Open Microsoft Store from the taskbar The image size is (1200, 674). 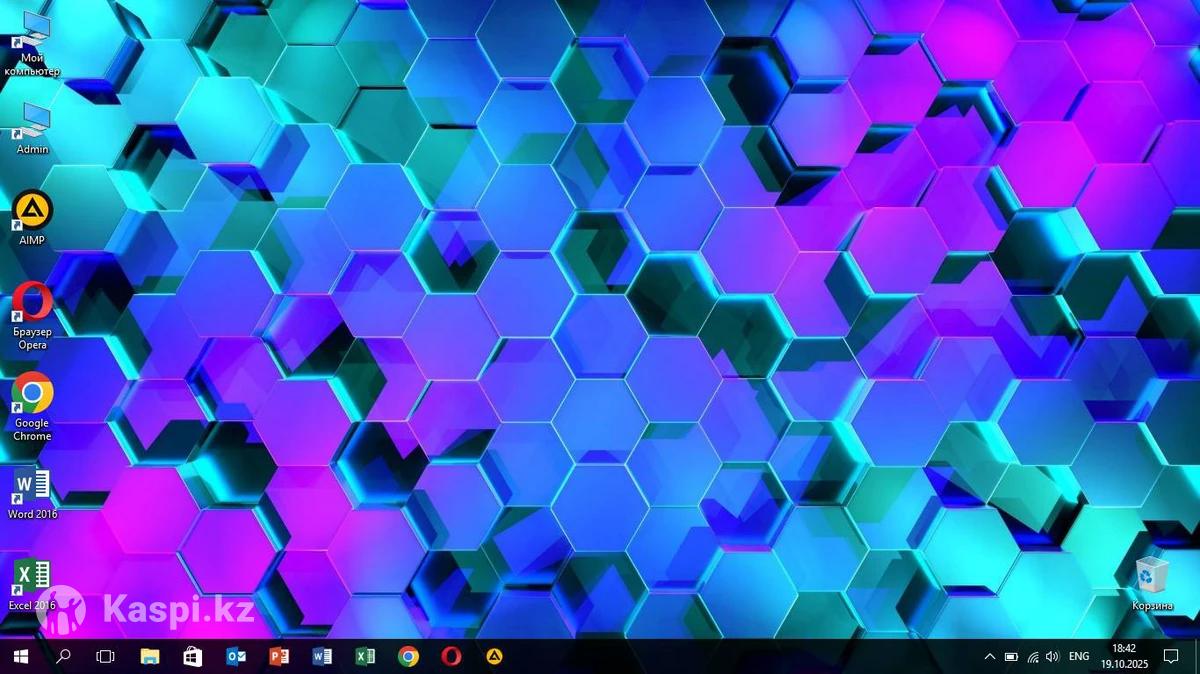click(193, 656)
